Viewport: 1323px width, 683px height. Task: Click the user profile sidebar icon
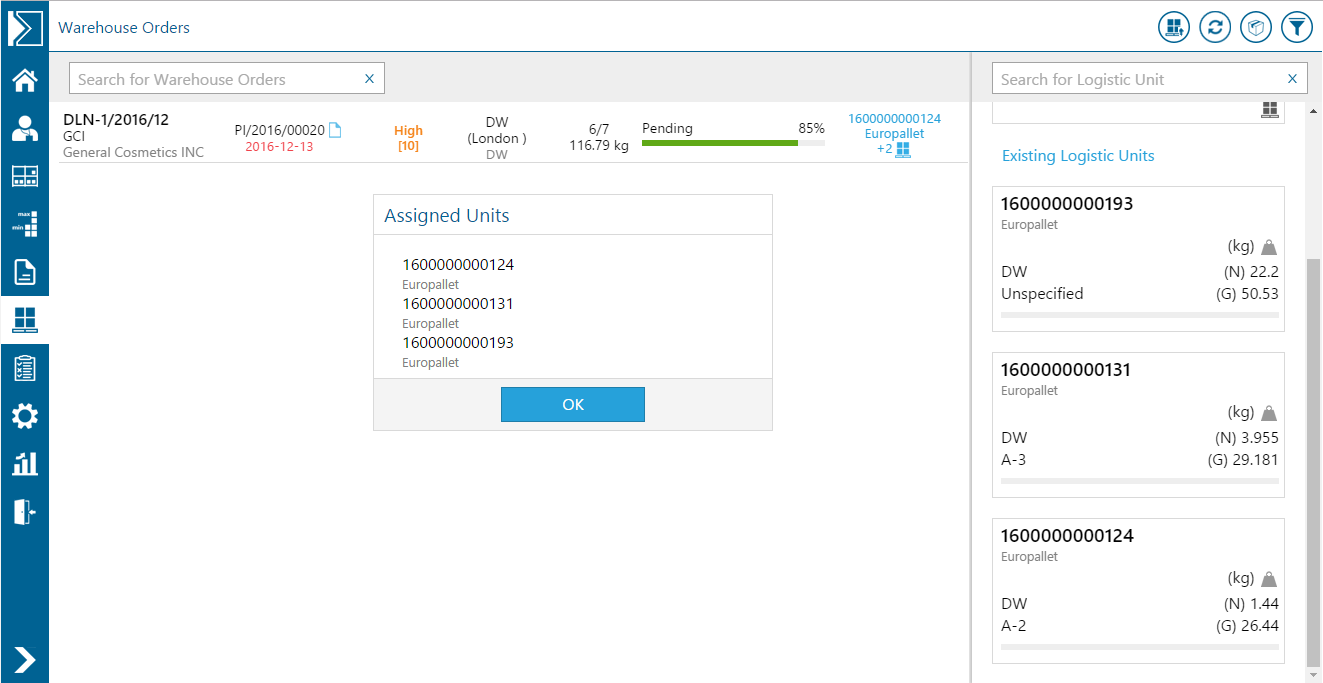click(x=24, y=129)
